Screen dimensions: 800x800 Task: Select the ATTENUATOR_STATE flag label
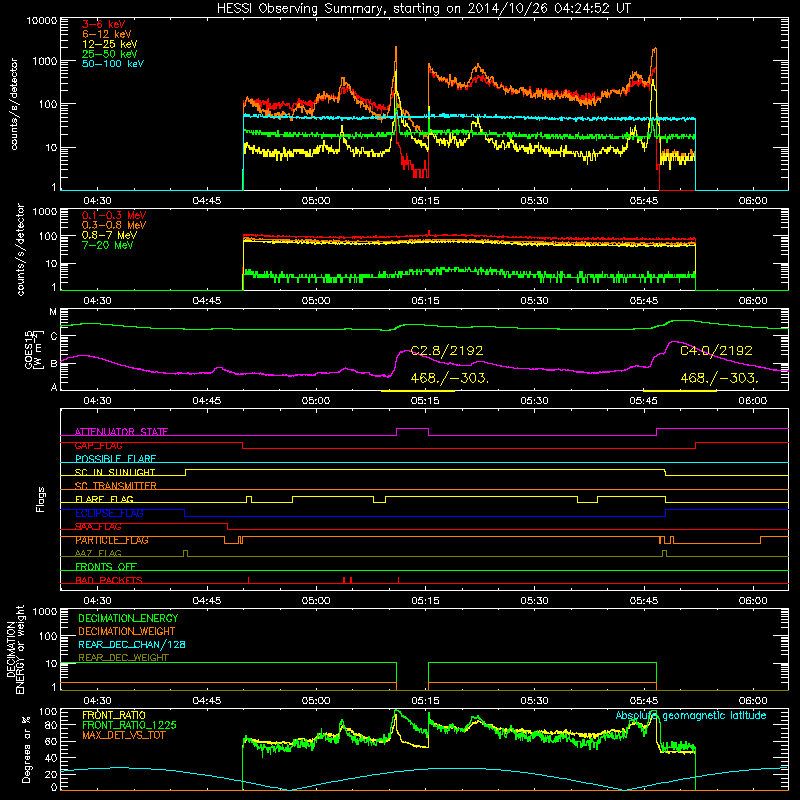pyautogui.click(x=121, y=432)
